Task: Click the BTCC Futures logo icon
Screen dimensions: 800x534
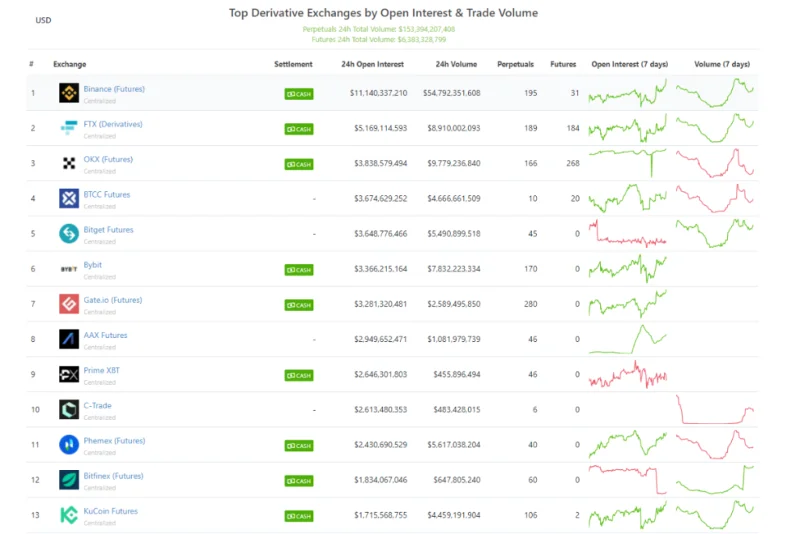Action: tap(69, 198)
